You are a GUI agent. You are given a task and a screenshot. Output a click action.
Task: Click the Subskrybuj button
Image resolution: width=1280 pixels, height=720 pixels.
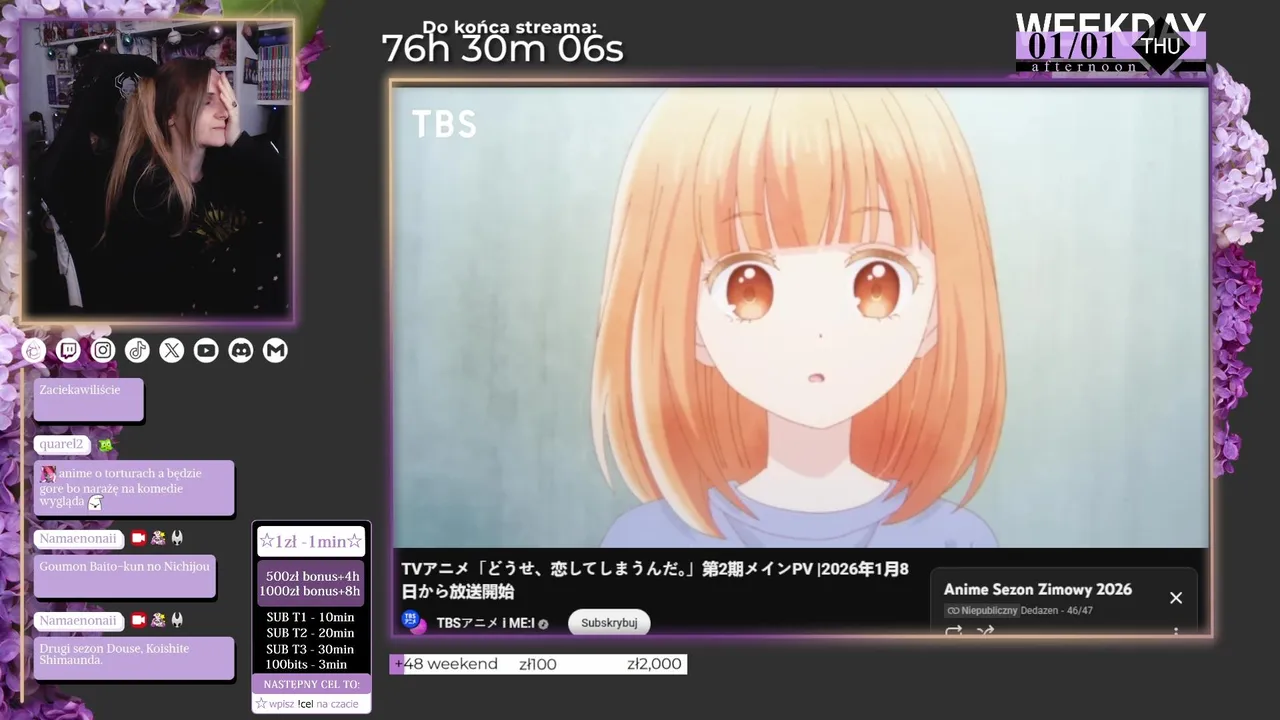[609, 623]
